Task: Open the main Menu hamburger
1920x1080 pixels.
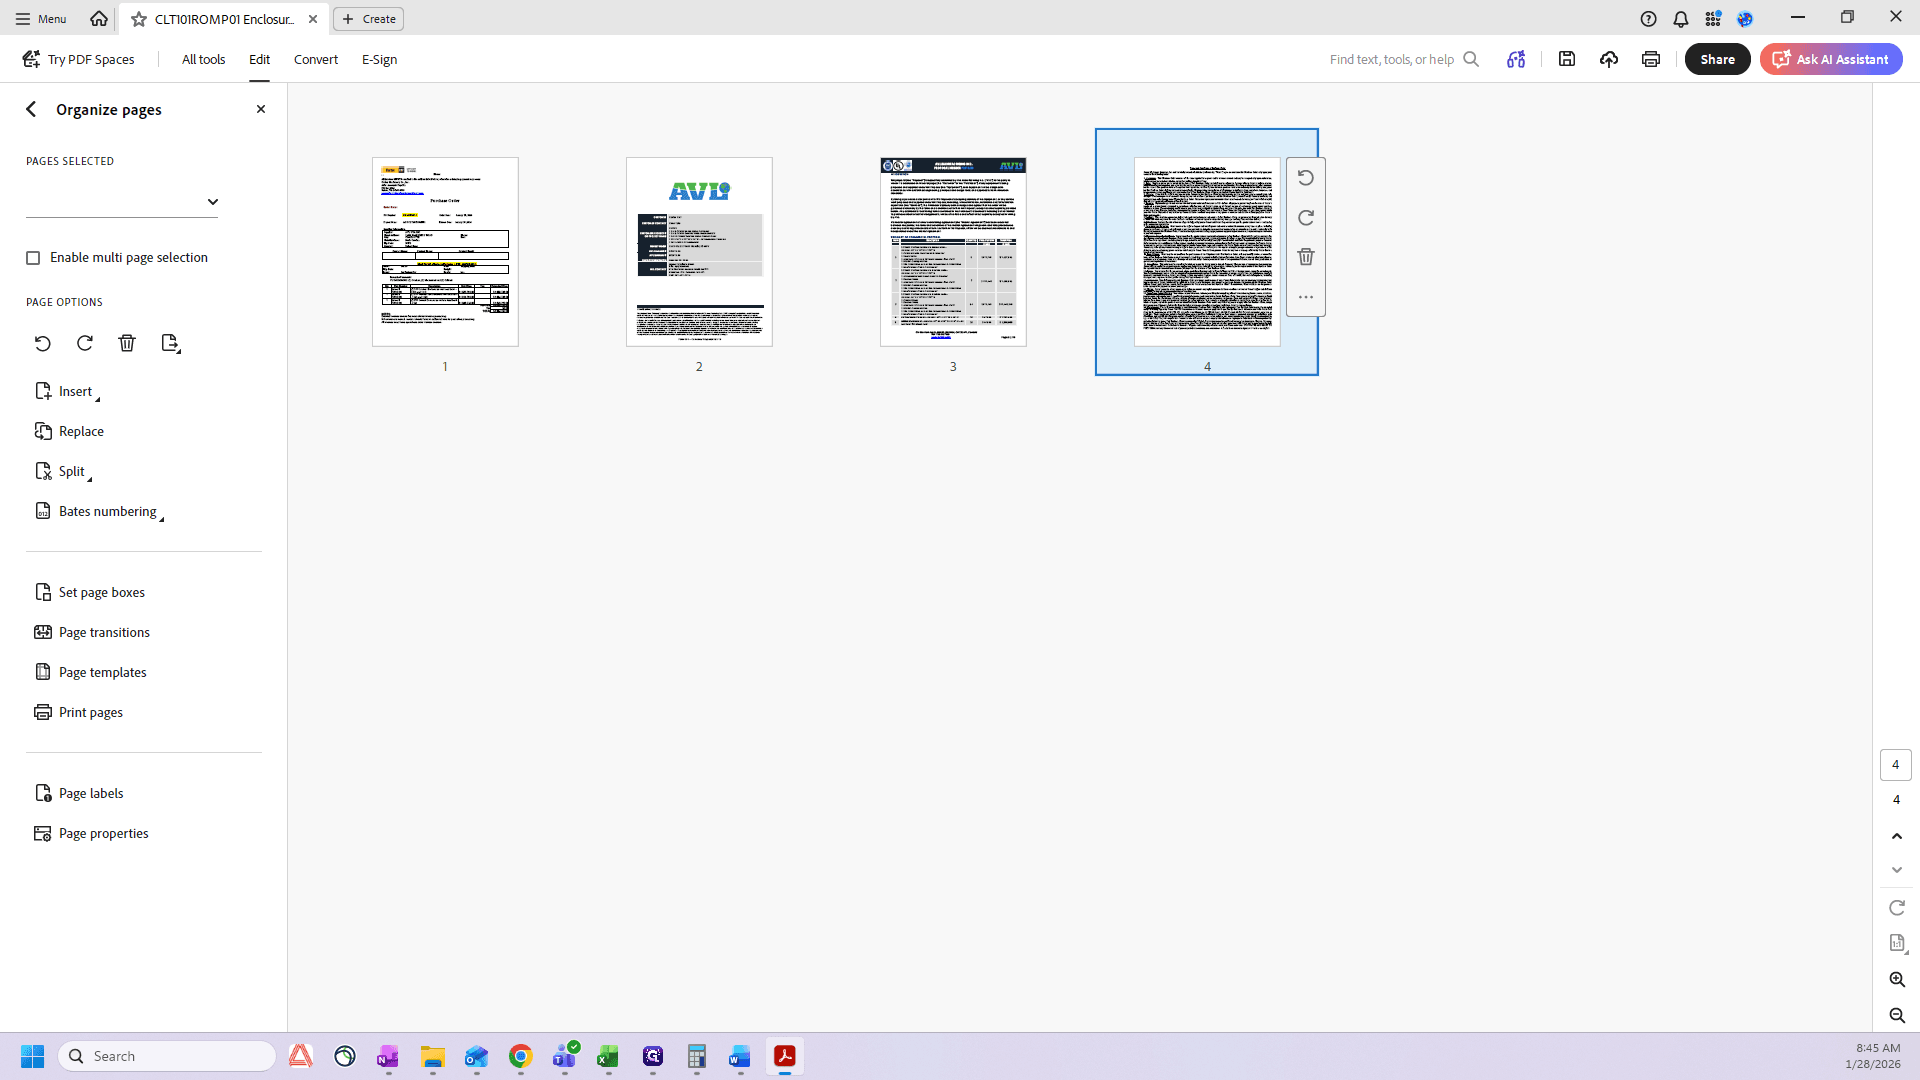Action: [41, 19]
